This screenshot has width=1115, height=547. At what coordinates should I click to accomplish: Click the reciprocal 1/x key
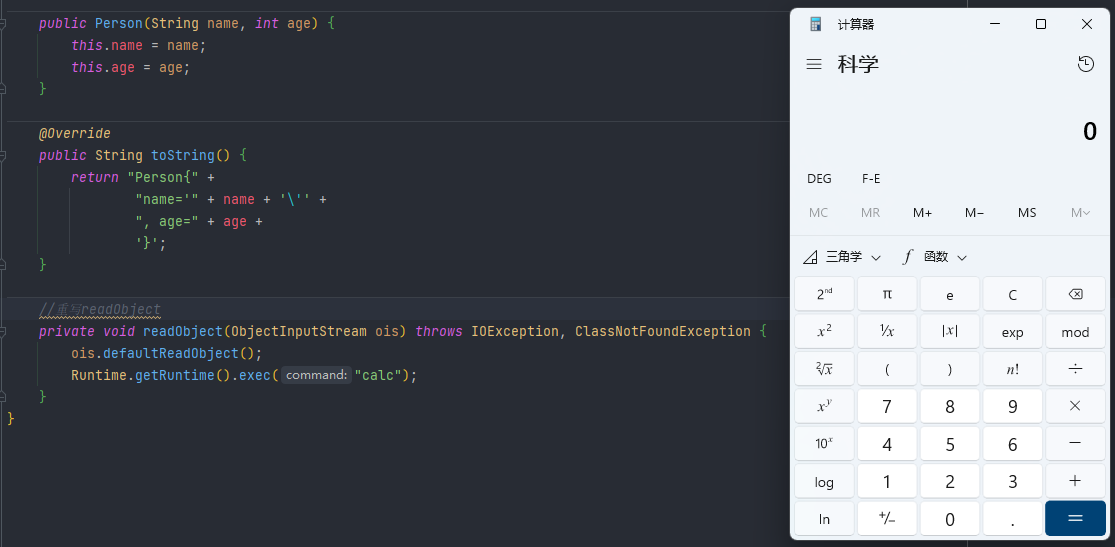pos(887,331)
